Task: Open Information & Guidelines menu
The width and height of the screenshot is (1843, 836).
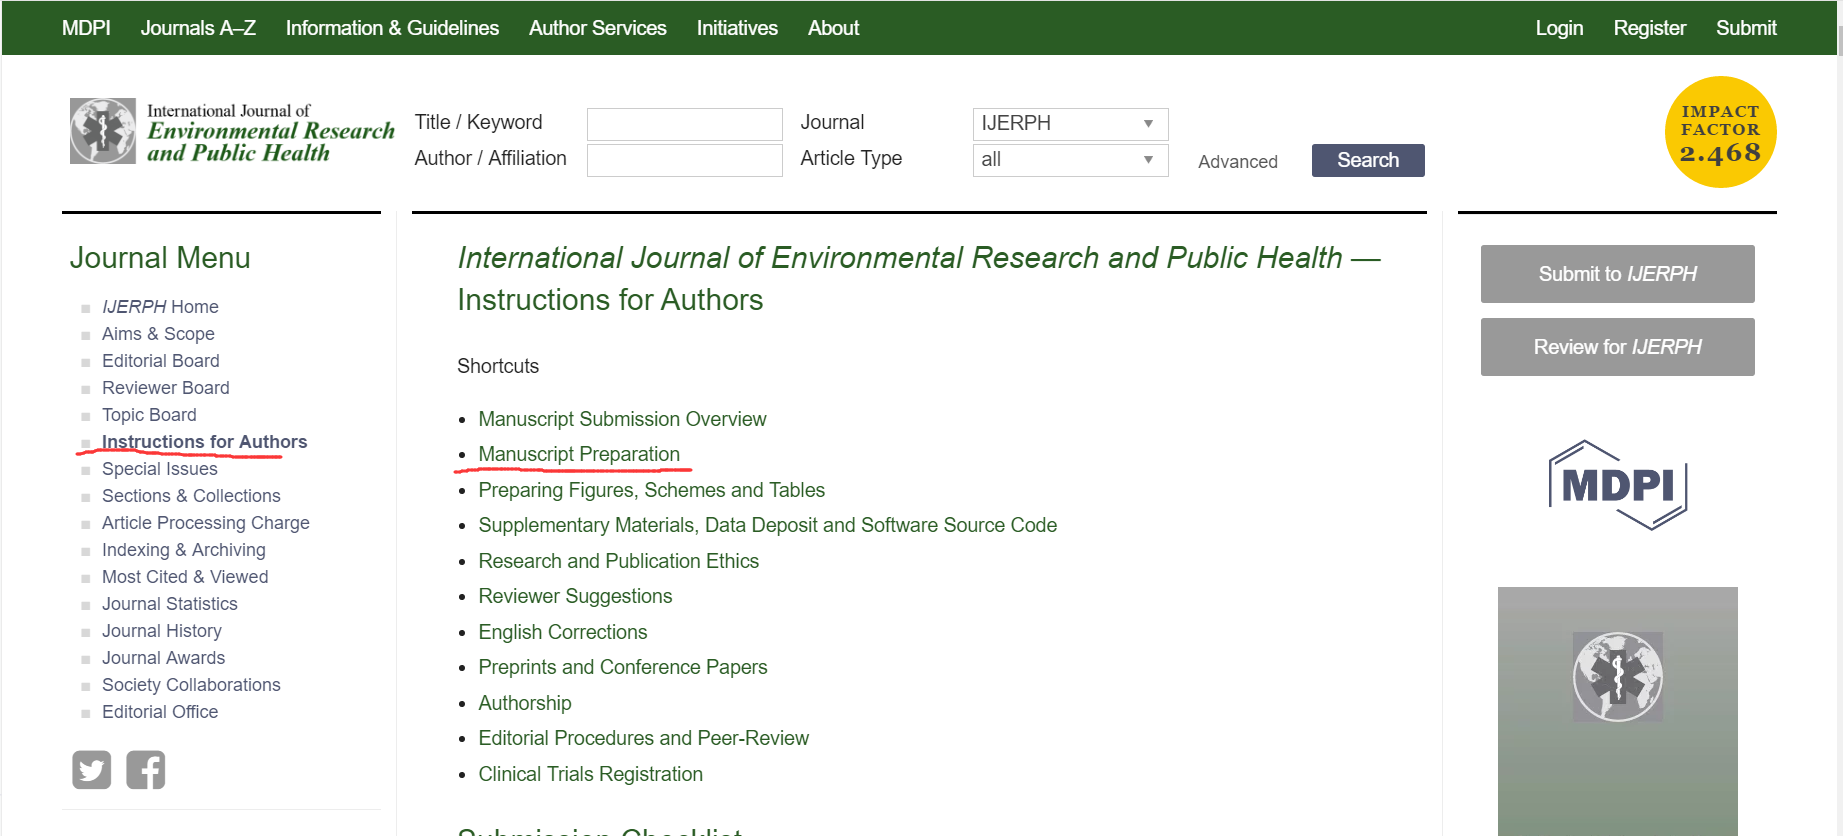Action: tap(392, 28)
